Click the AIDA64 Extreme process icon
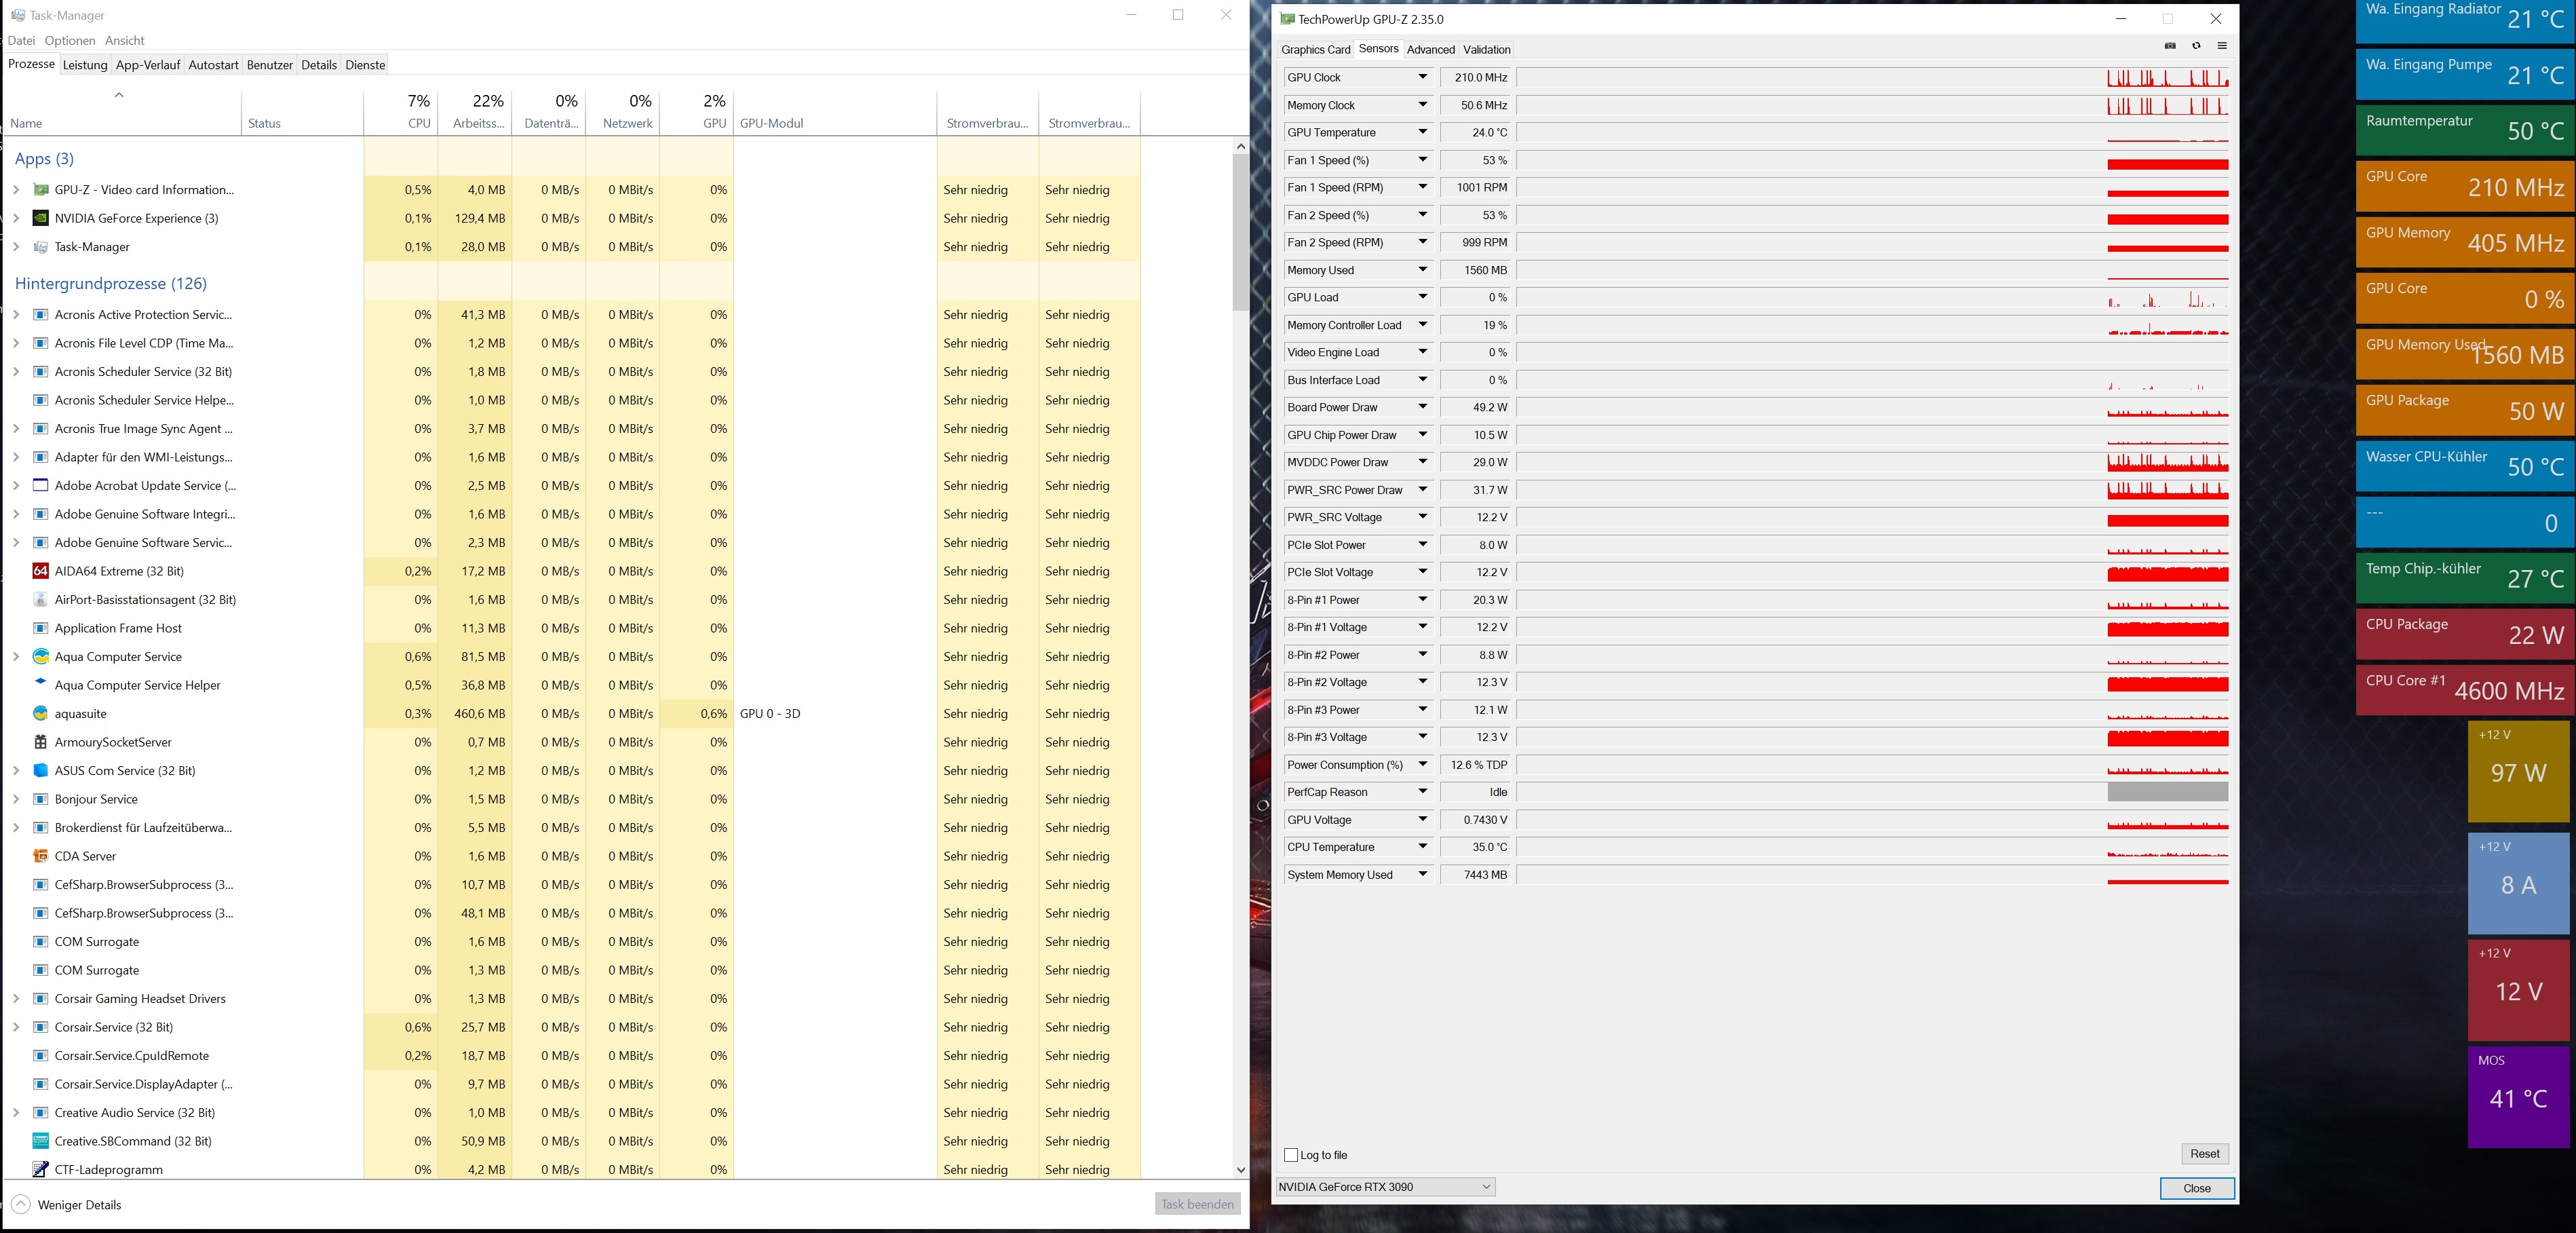 (x=41, y=571)
